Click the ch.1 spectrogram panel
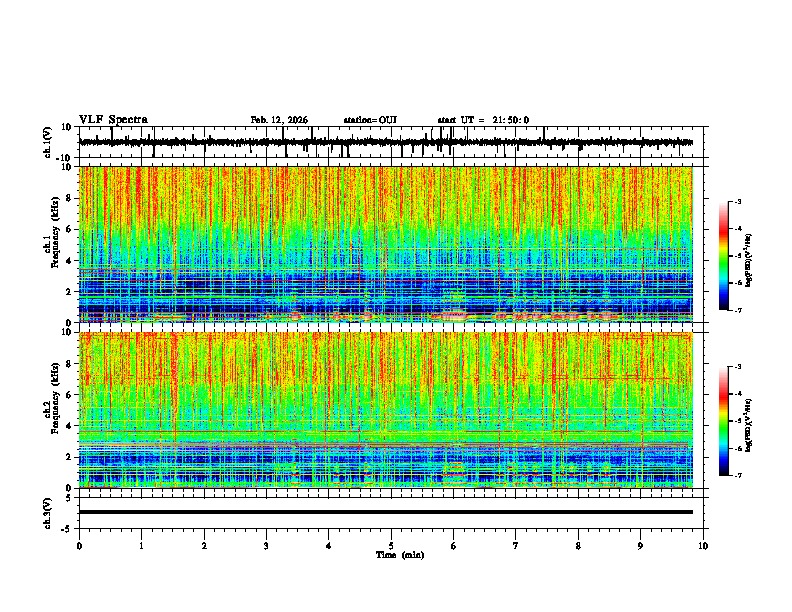Image resolution: width=792 pixels, height=612 pixels. pyautogui.click(x=385, y=244)
